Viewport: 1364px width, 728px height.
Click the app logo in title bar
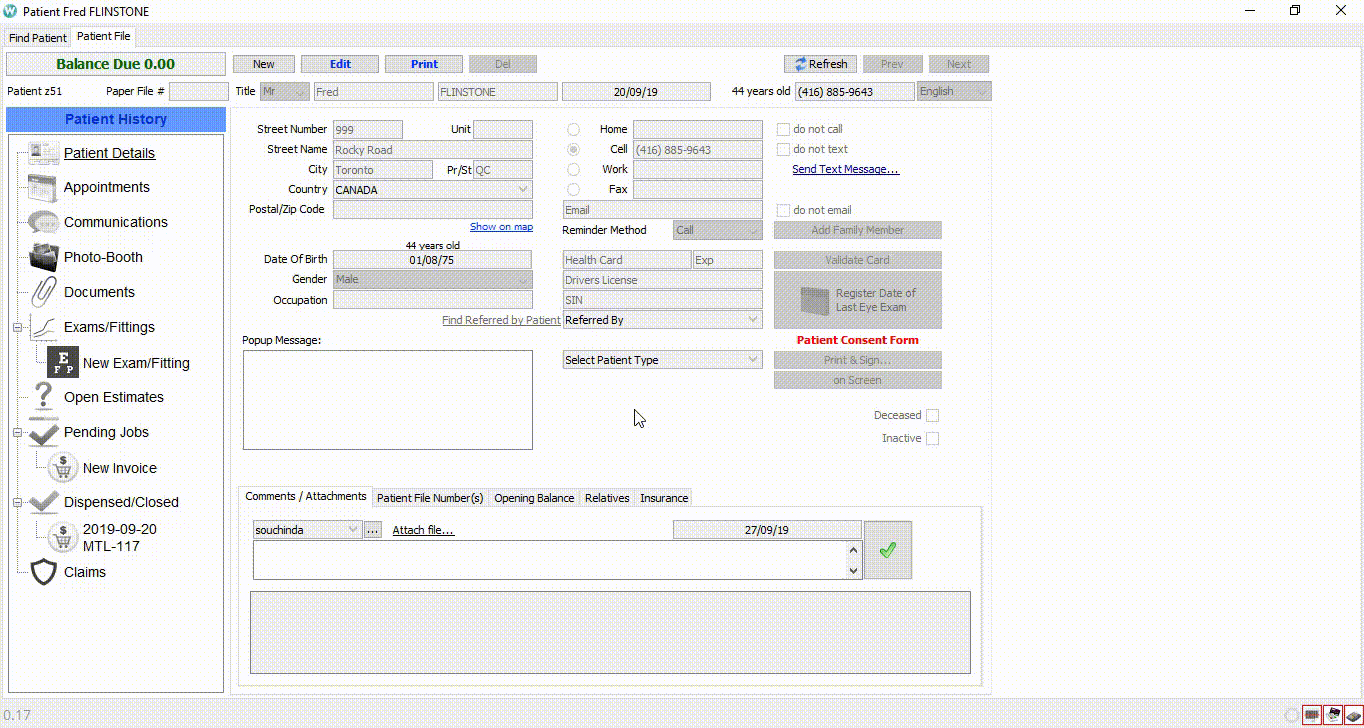(x=11, y=10)
